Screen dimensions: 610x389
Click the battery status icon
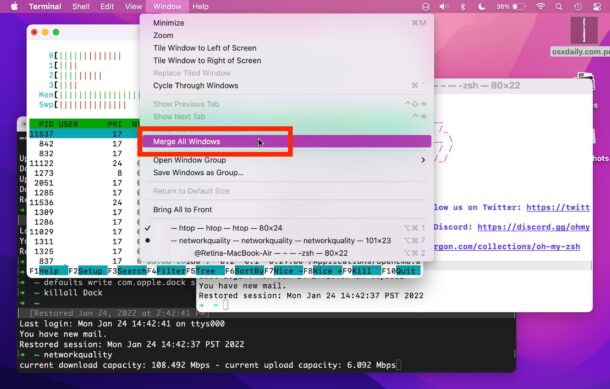(518, 7)
